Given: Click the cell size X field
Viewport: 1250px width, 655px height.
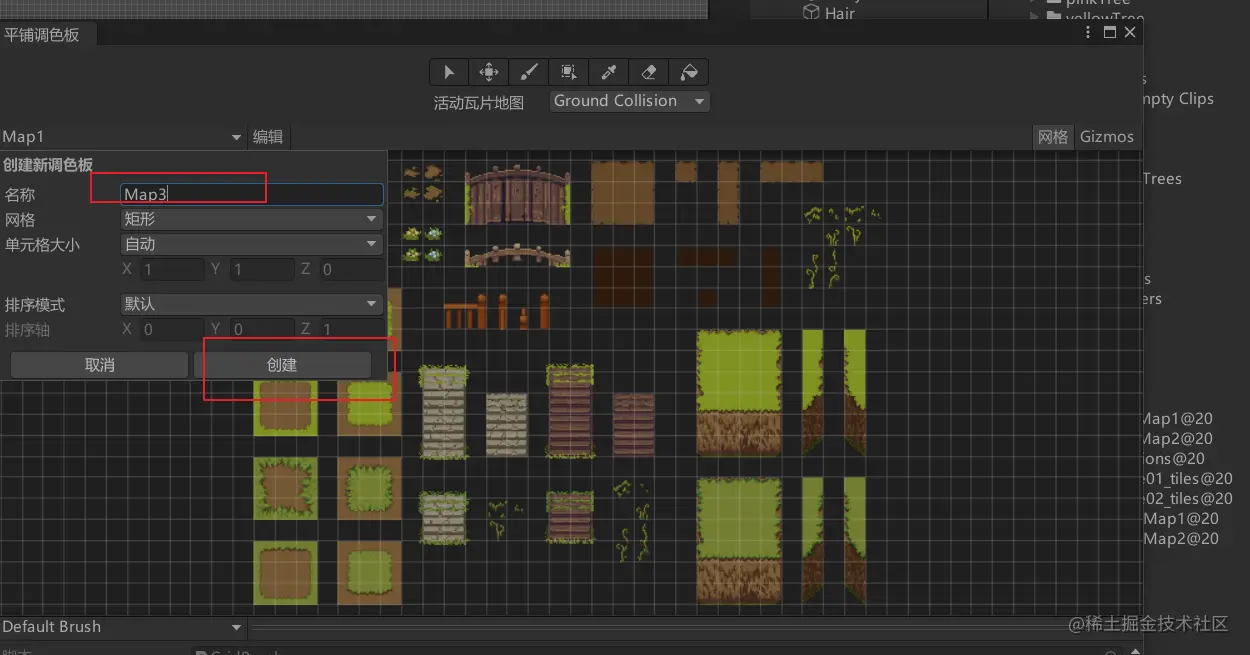Looking at the screenshot, I should 173,269.
